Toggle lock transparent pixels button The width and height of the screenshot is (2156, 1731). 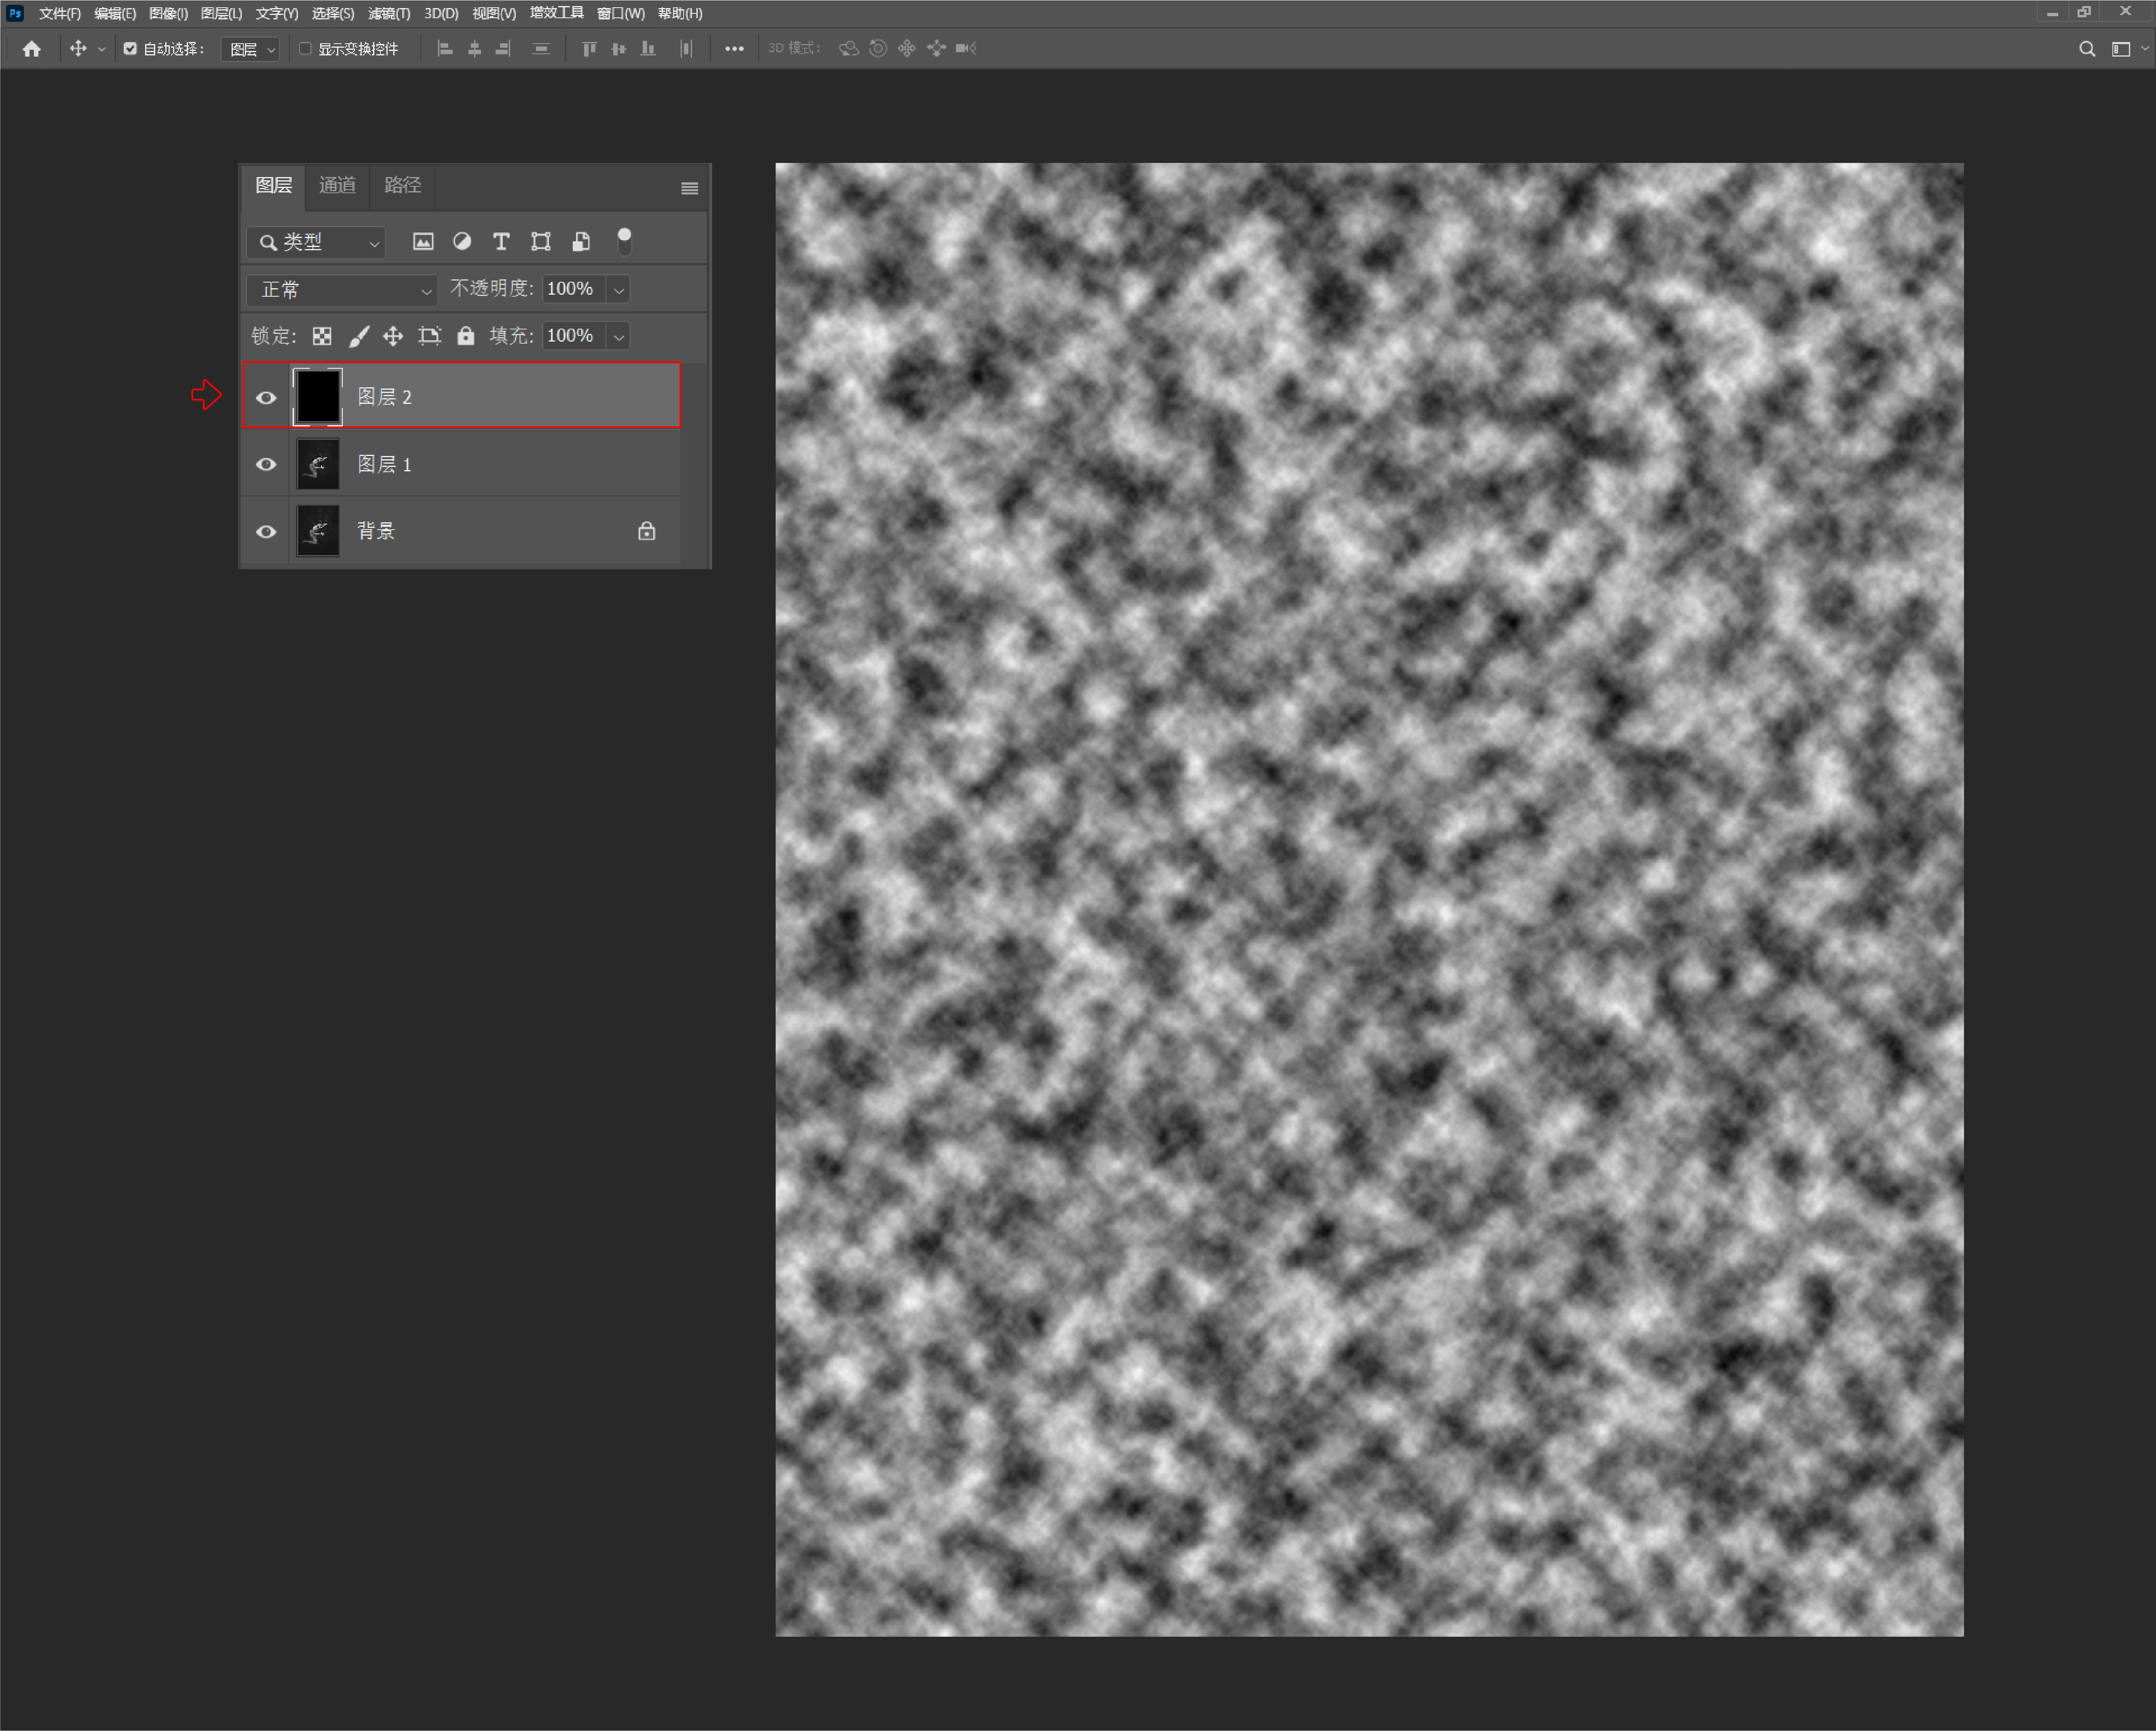(322, 336)
